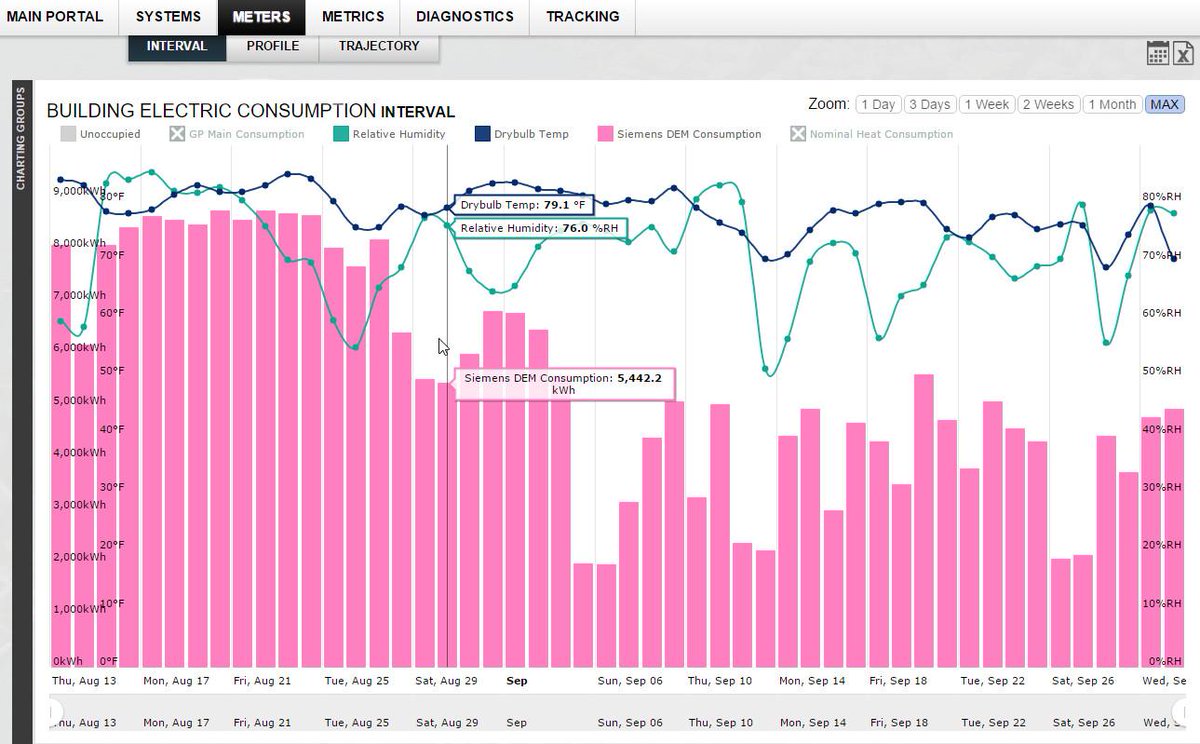
Task: Open the Diagnostics menu
Action: [x=465, y=17]
